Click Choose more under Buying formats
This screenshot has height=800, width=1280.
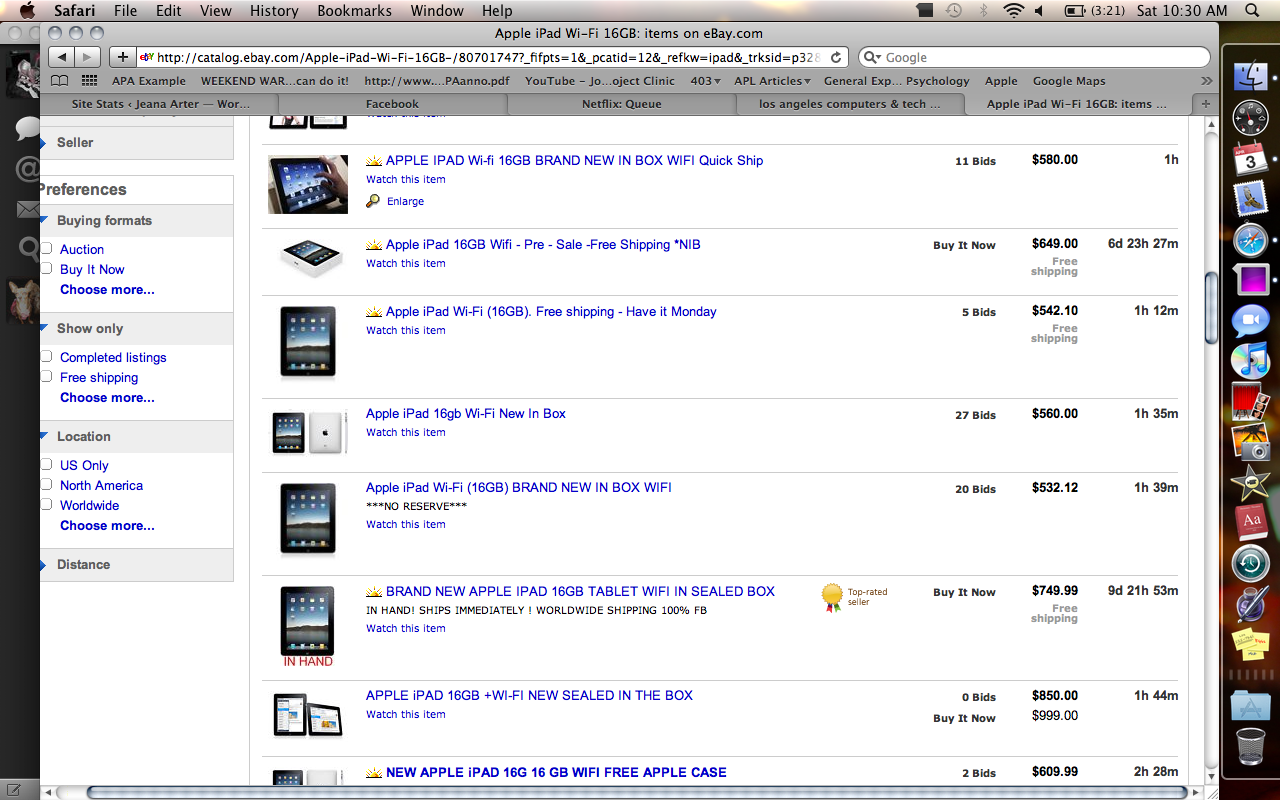pos(107,289)
